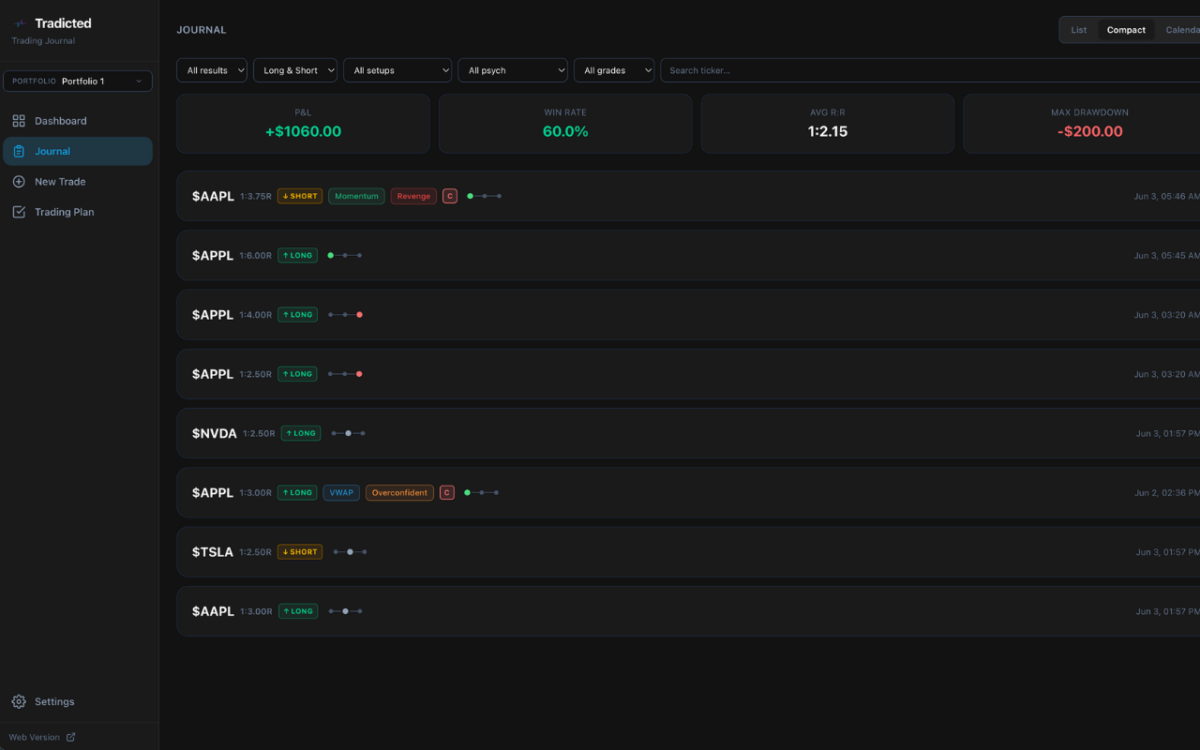Switch to Compact view
Screen dimensions: 1200x750
click(x=1126, y=30)
